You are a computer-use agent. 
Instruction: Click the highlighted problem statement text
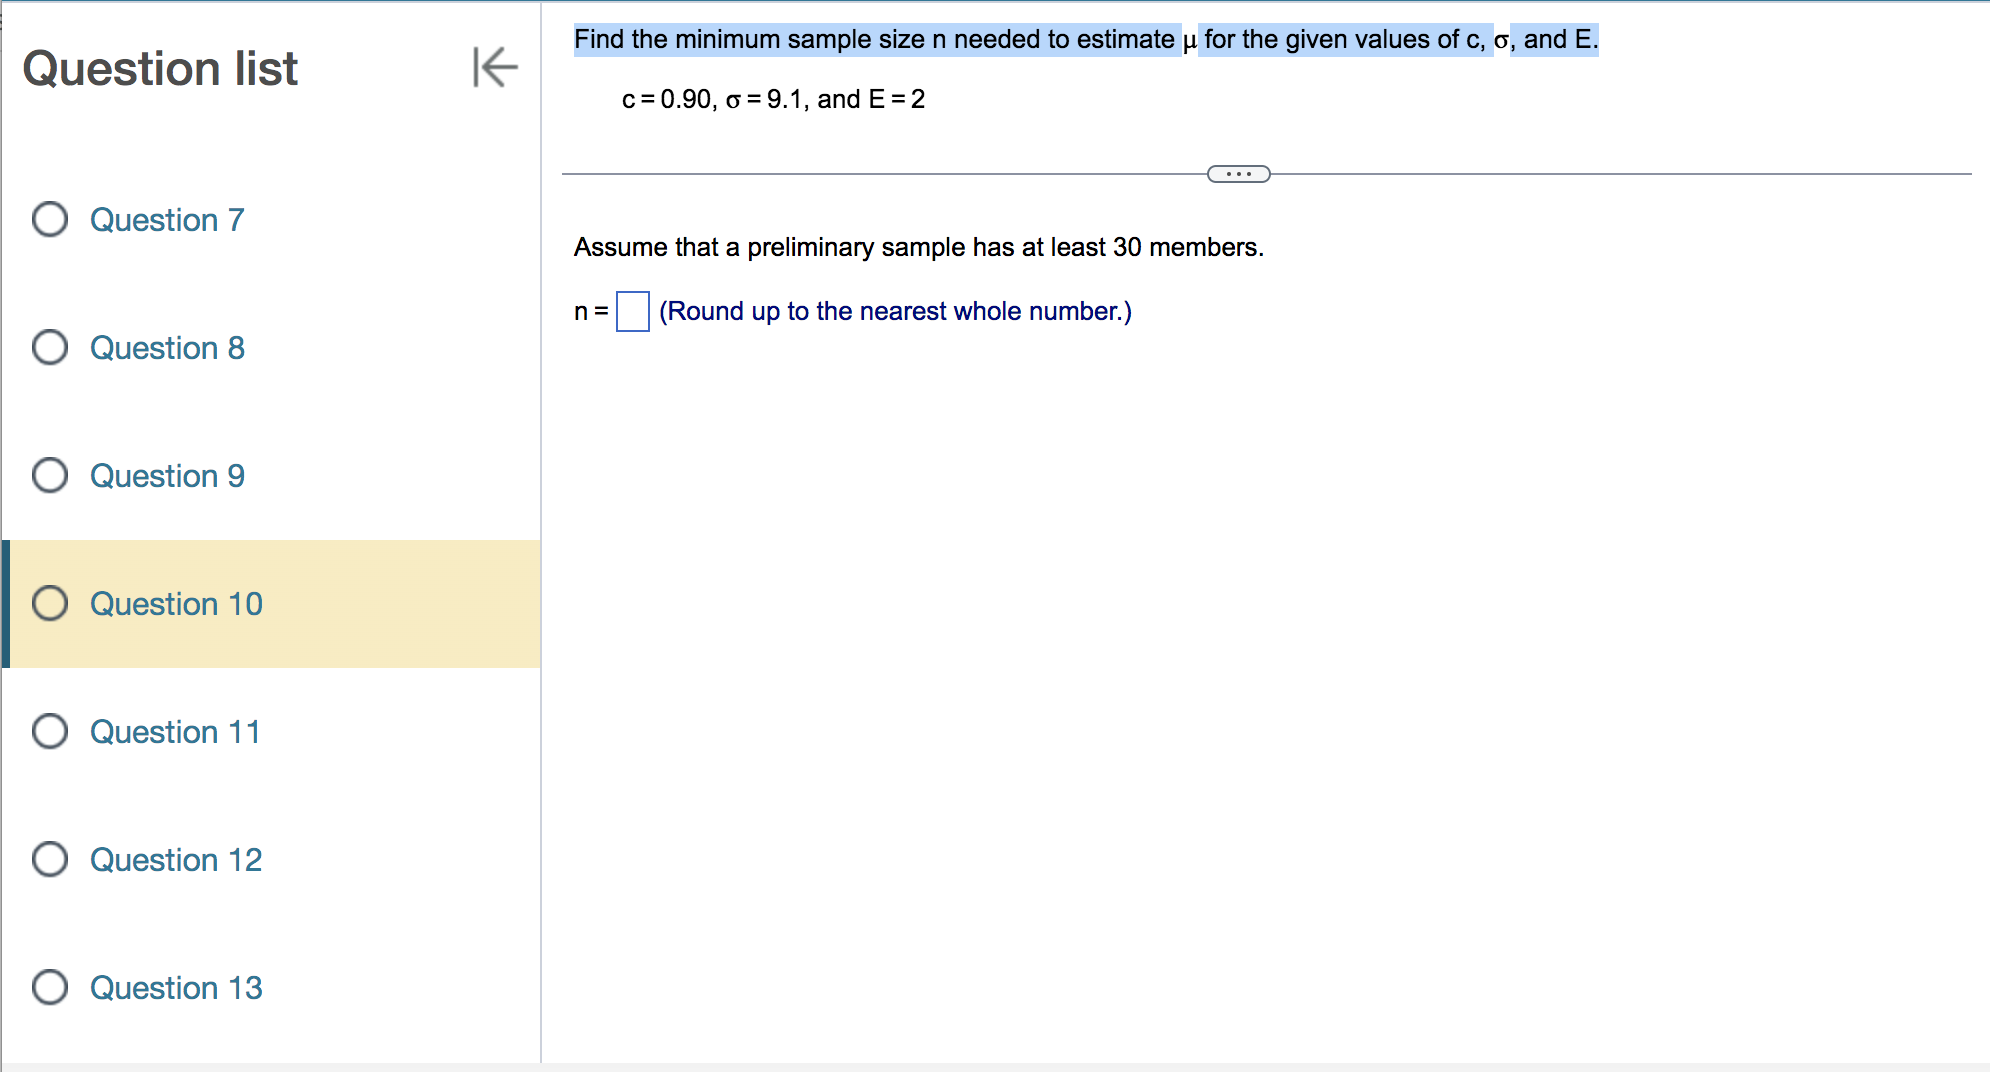(1085, 40)
